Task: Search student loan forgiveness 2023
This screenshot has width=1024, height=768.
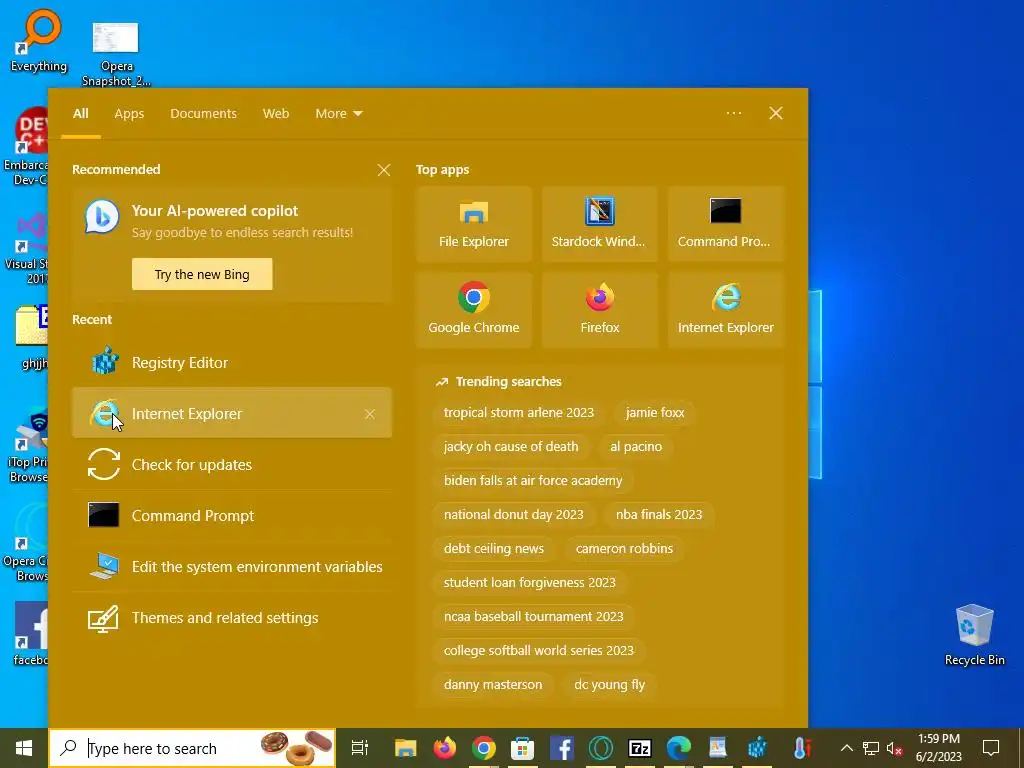Action: pos(530,583)
